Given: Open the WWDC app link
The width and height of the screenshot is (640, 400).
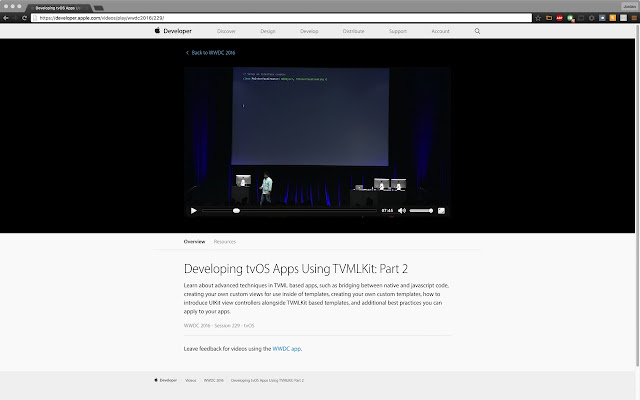Looking at the screenshot, I should point(287,349).
